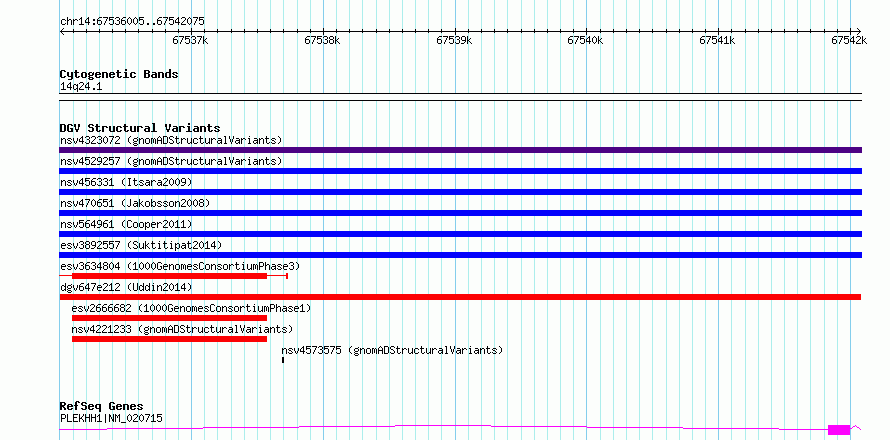890x440 pixels.
Task: Click the nsv4323072 gnomAD variant label
Action: click(171, 140)
